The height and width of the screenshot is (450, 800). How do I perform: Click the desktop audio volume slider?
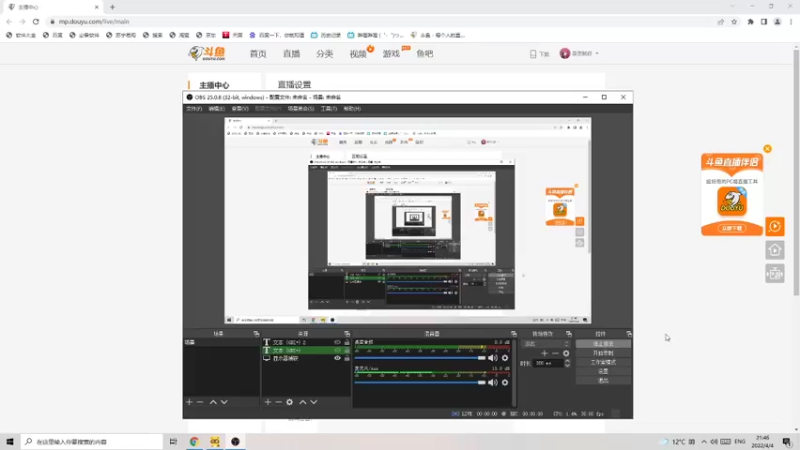[x=420, y=358]
